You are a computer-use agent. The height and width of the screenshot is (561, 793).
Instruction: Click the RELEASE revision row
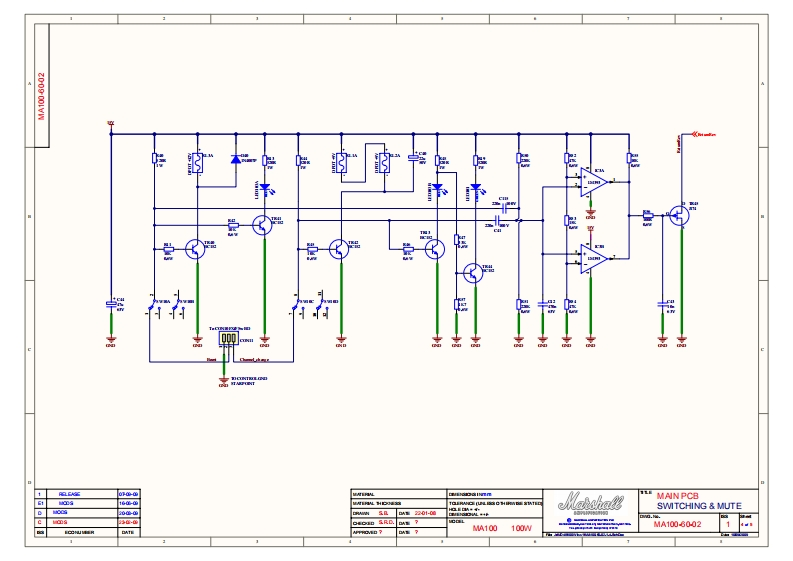point(74,494)
